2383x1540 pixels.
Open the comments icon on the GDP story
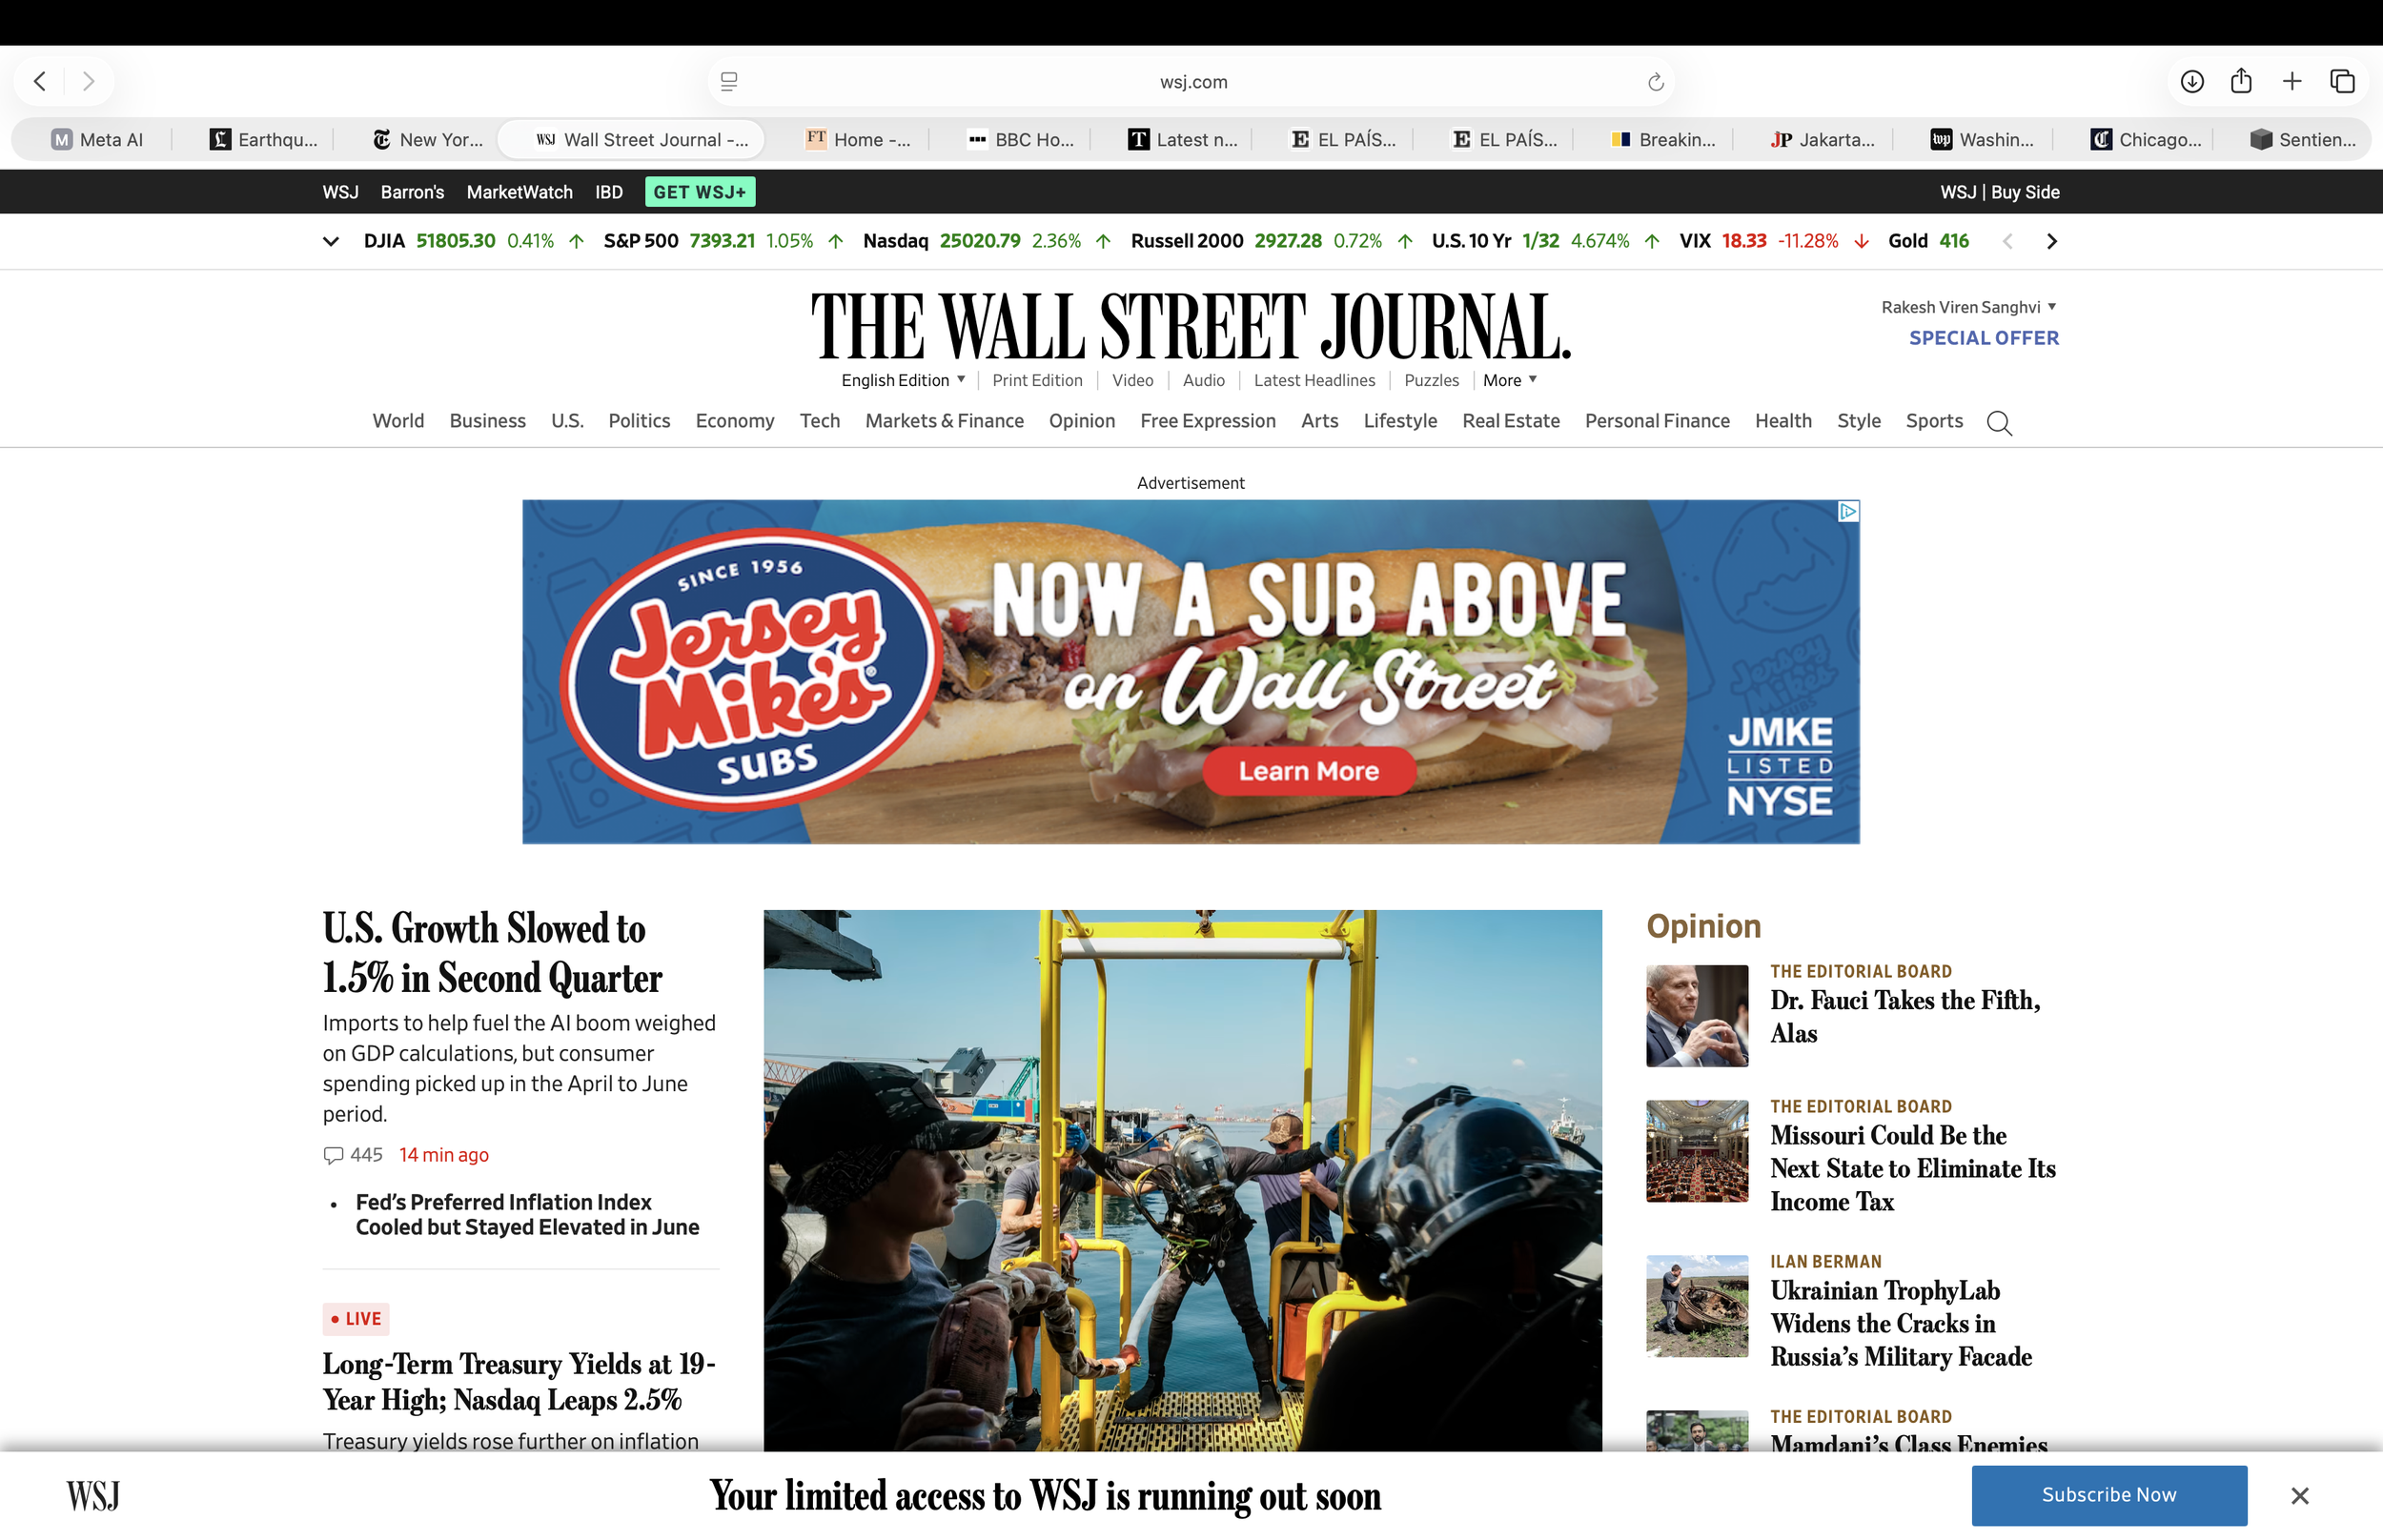click(x=333, y=1155)
